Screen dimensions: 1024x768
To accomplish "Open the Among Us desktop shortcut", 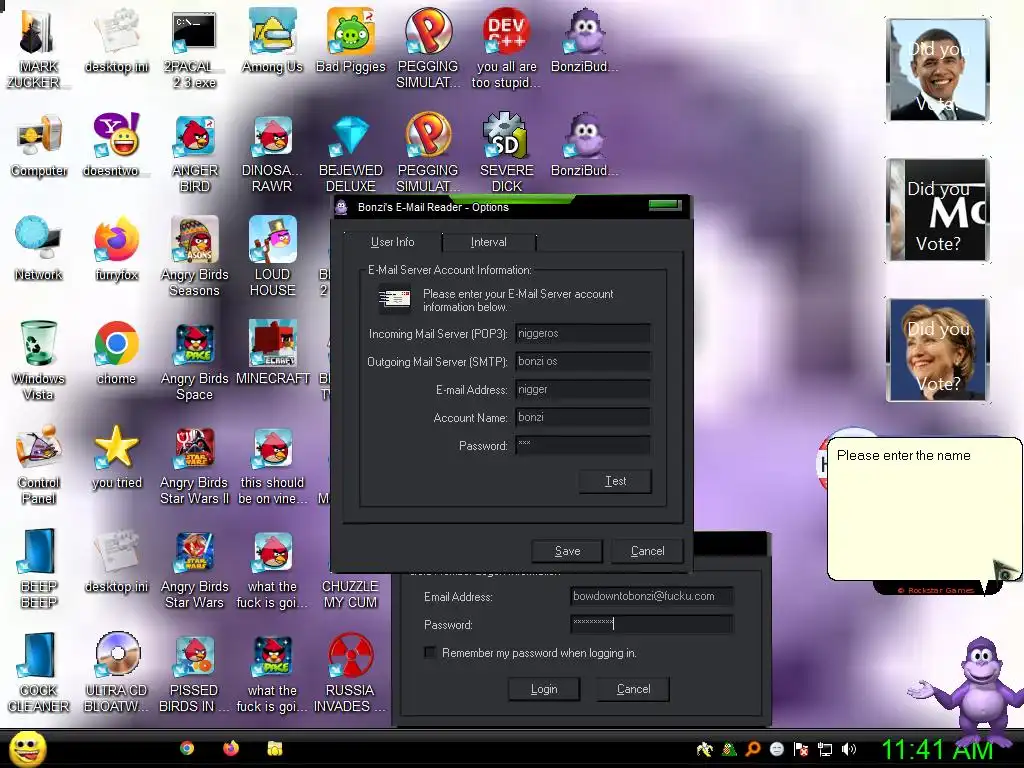I will (x=272, y=41).
